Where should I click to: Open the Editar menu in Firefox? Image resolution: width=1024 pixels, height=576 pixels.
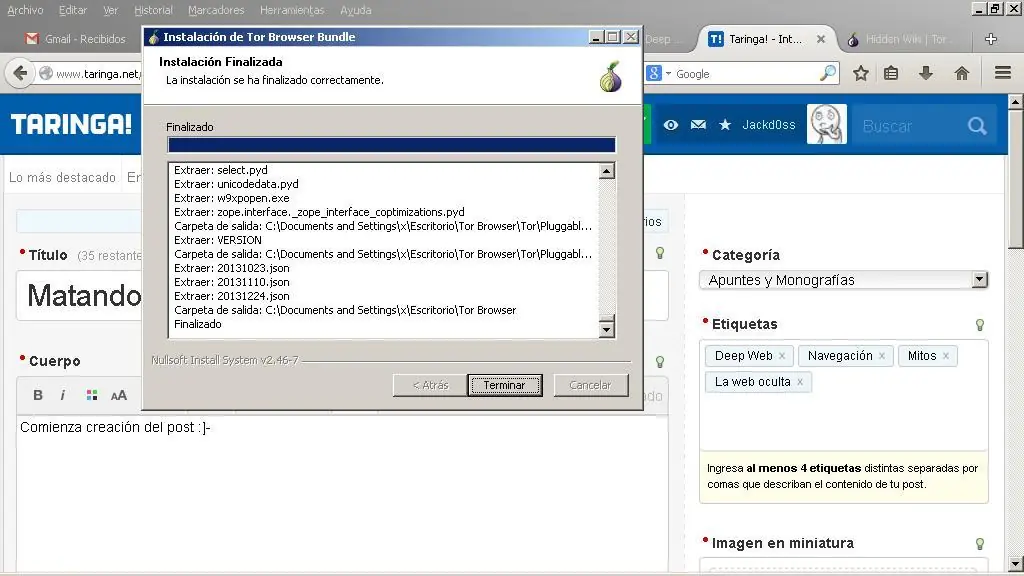(72, 10)
